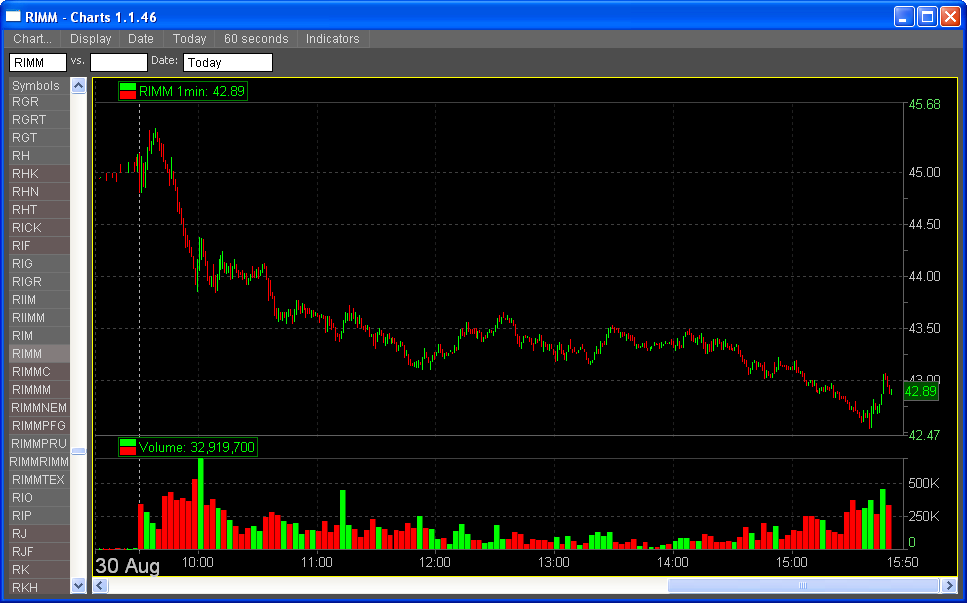Click the window title bar app icon
This screenshot has height=603, width=967.
[13, 17]
